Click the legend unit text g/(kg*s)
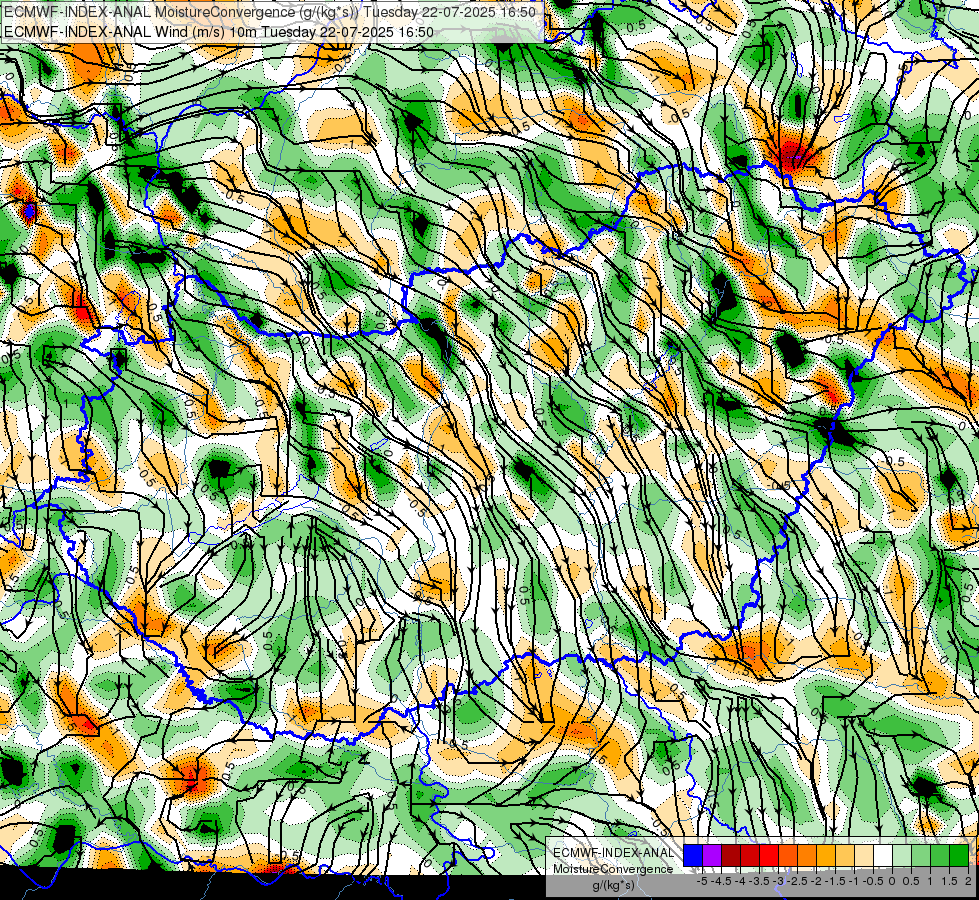The width and height of the screenshot is (979, 900). (x=614, y=885)
